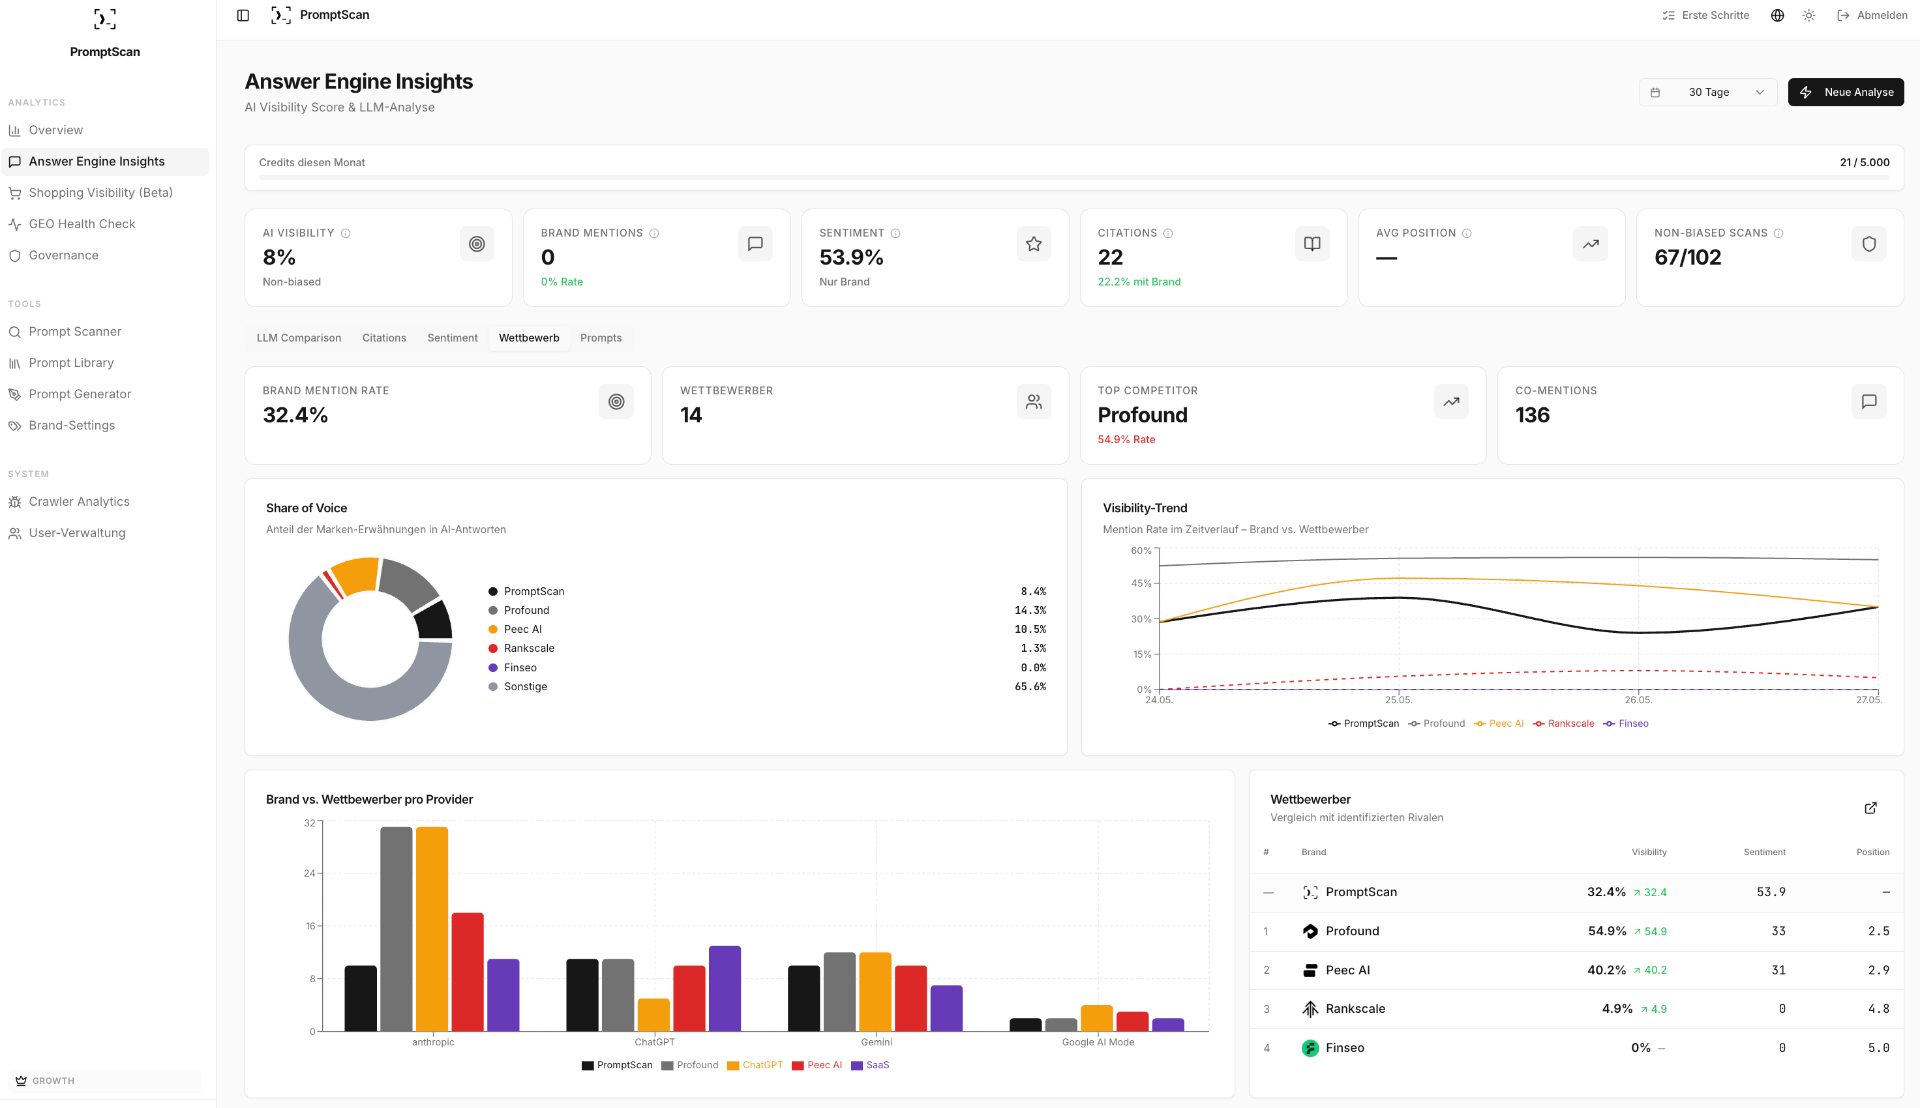Open Prompt Scanner tool
Viewport: 1920px width, 1108px height.
coord(105,331)
